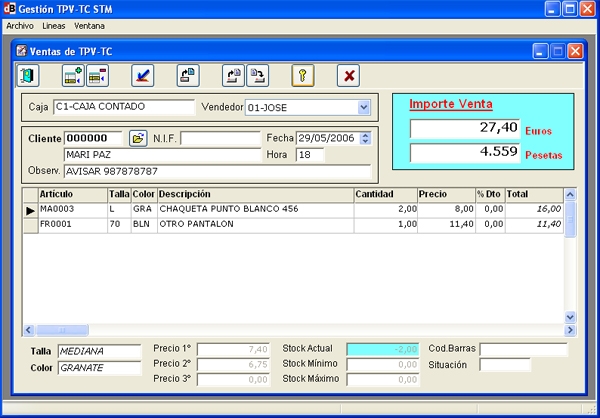This screenshot has height=418, width=600.
Task: Open the client folder lookup button
Action: (138, 138)
